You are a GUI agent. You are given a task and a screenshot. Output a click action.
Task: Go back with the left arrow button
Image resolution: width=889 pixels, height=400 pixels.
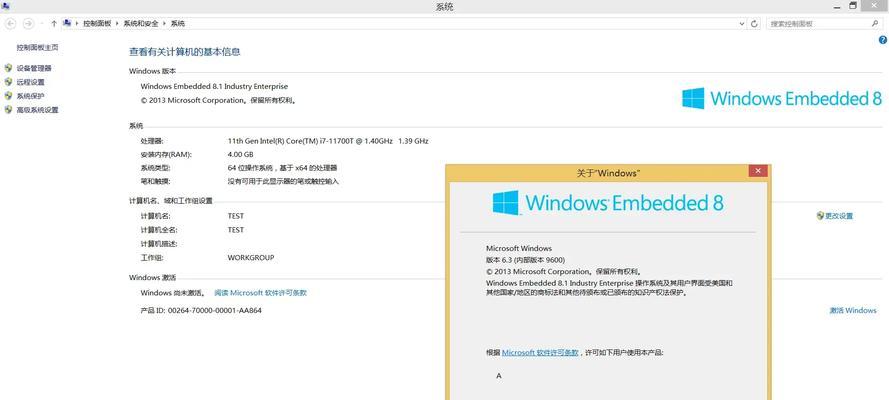click(x=10, y=24)
